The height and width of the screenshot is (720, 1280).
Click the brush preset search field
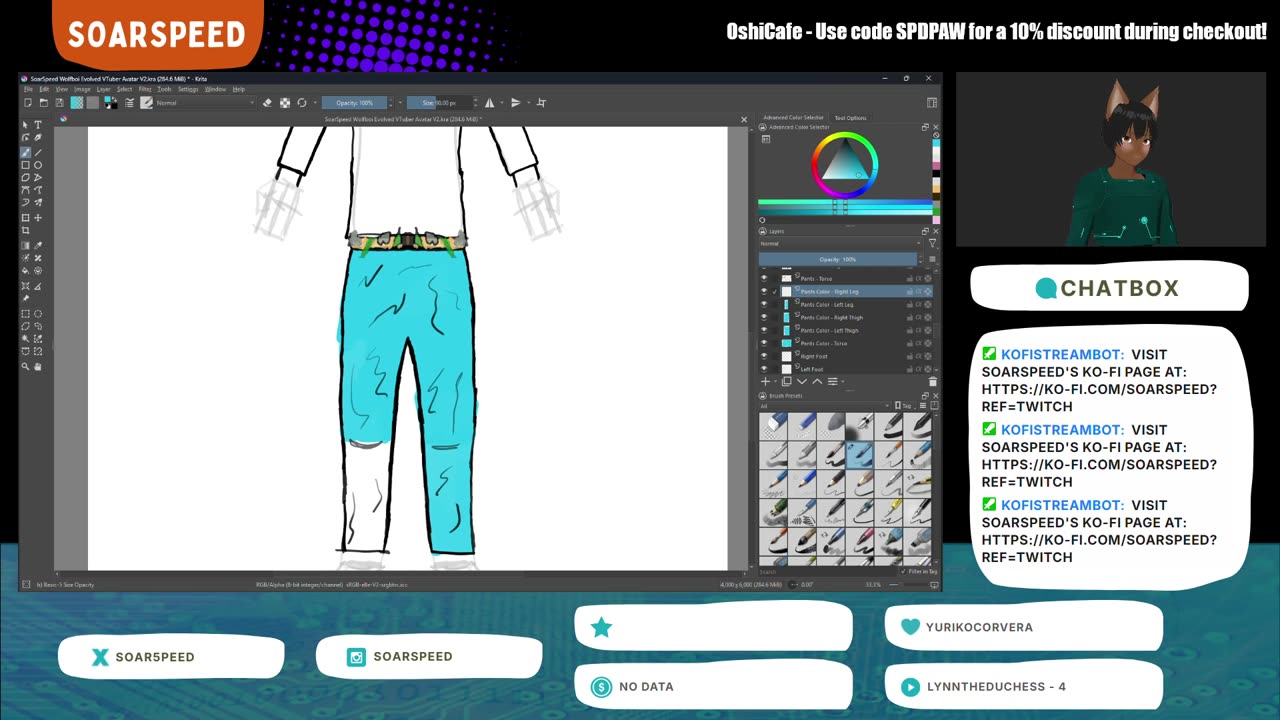pyautogui.click(x=826, y=572)
